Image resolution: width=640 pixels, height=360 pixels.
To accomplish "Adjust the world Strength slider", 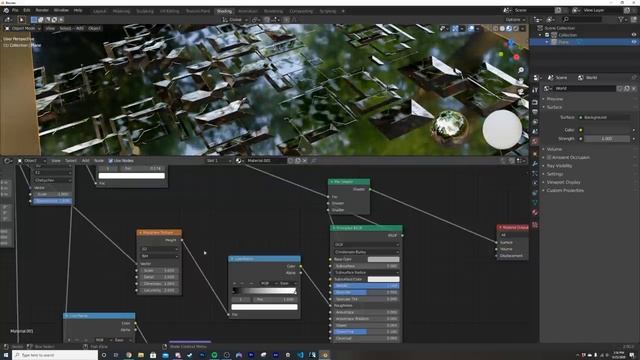I will point(607,139).
